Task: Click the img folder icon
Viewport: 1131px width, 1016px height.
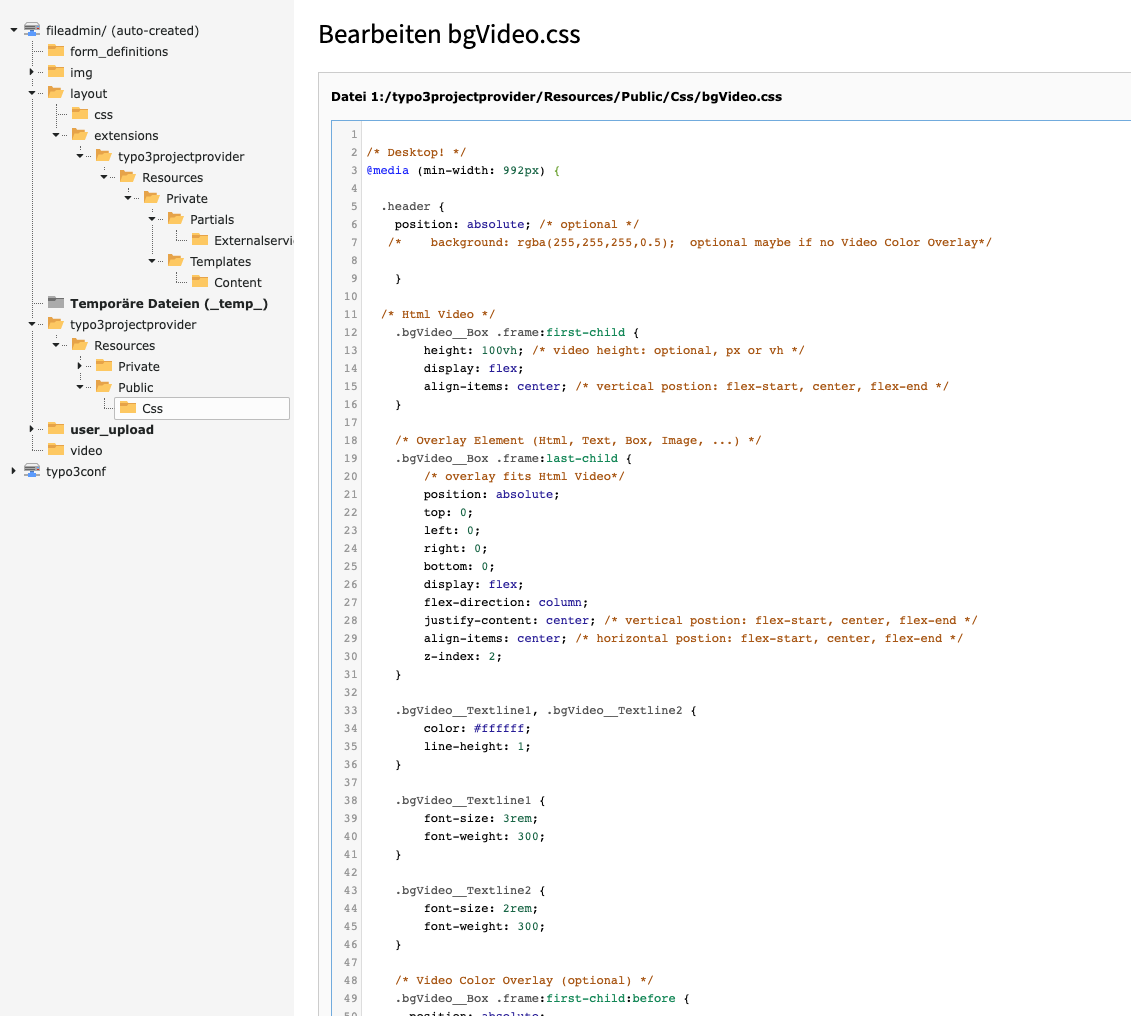Action: [56, 72]
